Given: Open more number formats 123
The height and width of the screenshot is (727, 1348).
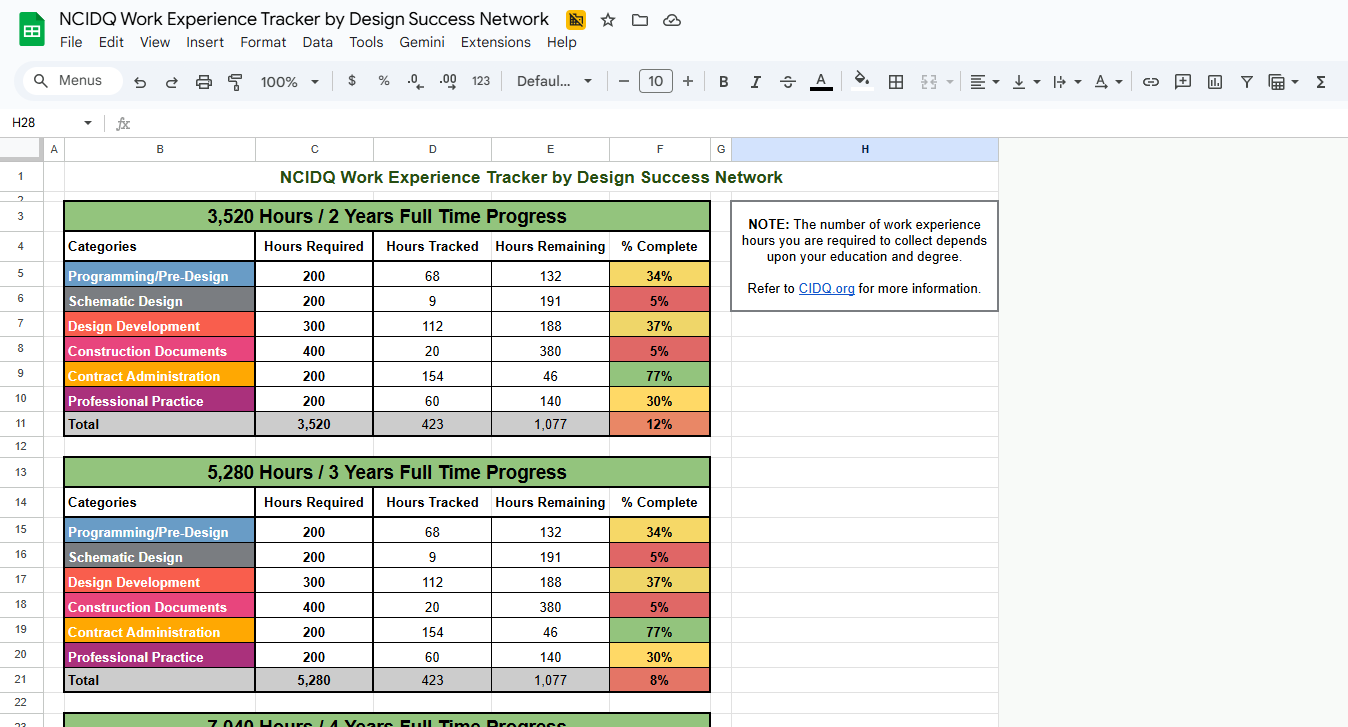Looking at the screenshot, I should 481,81.
